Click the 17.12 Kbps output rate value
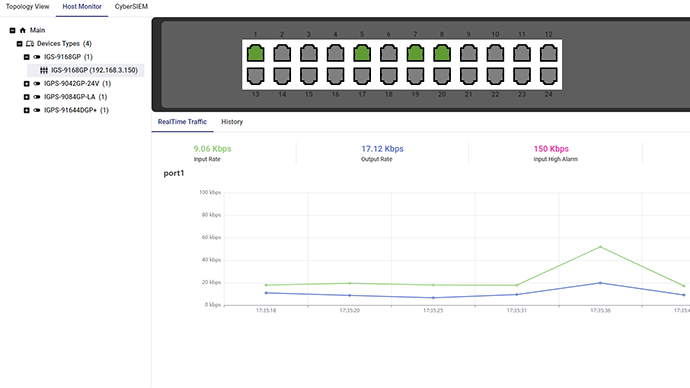The image size is (690, 388). tap(382, 149)
